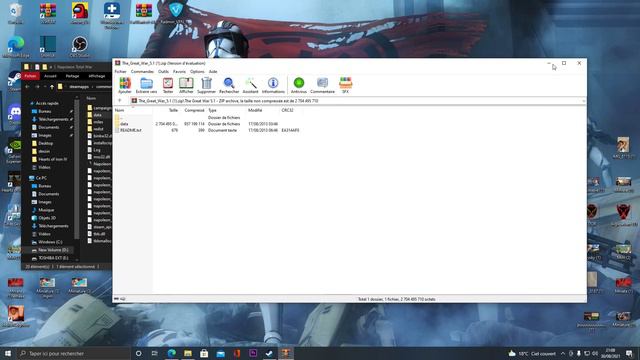Open the Favoris menu
640x360 pixels.
pos(179,71)
